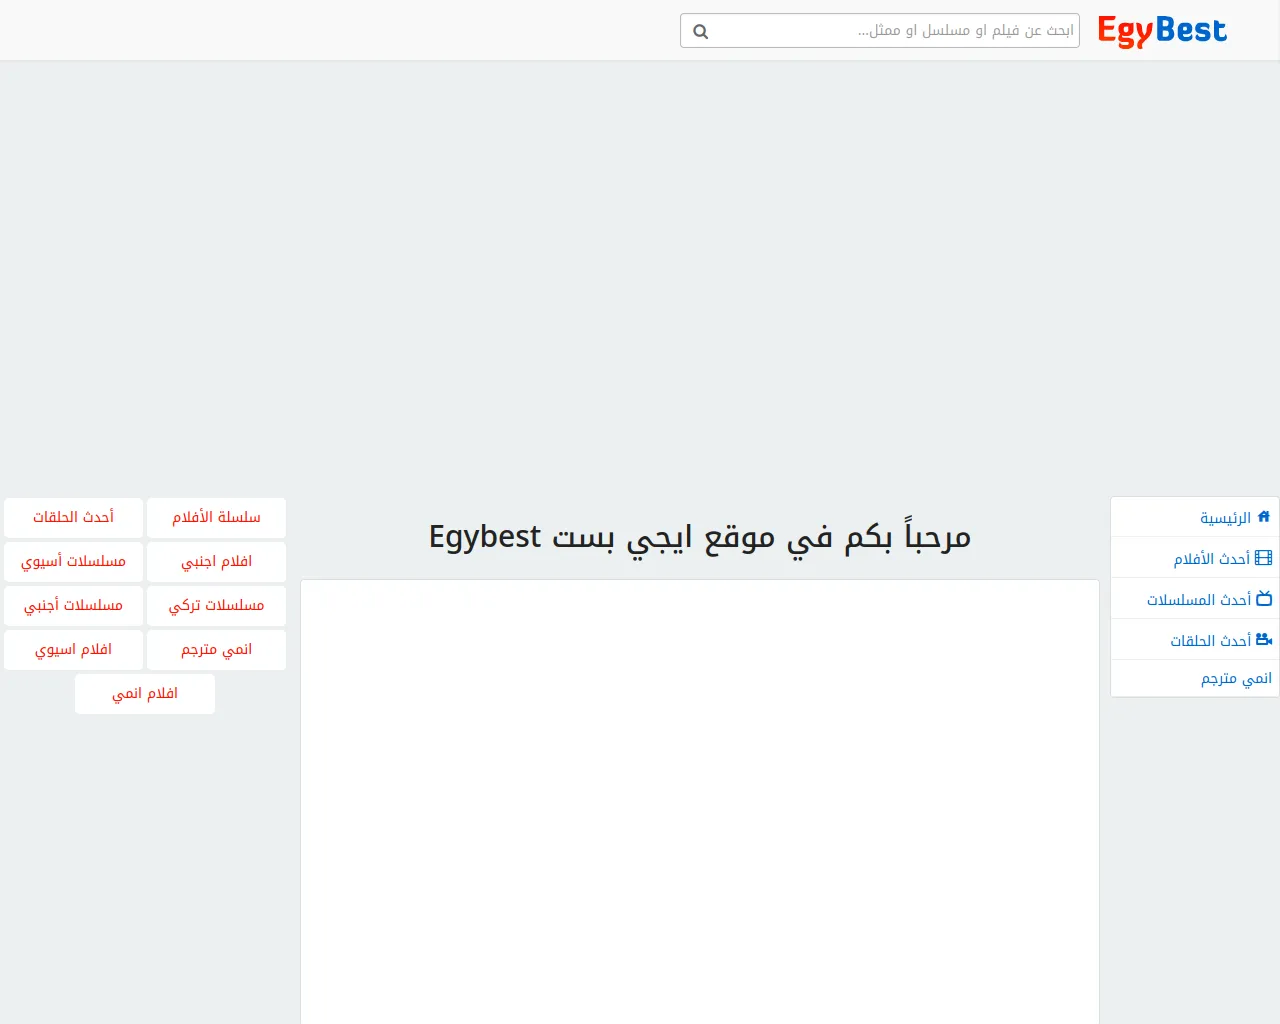This screenshot has width=1280, height=1024.
Task: Select the سلسلة الأفلام category button
Action: click(x=216, y=517)
